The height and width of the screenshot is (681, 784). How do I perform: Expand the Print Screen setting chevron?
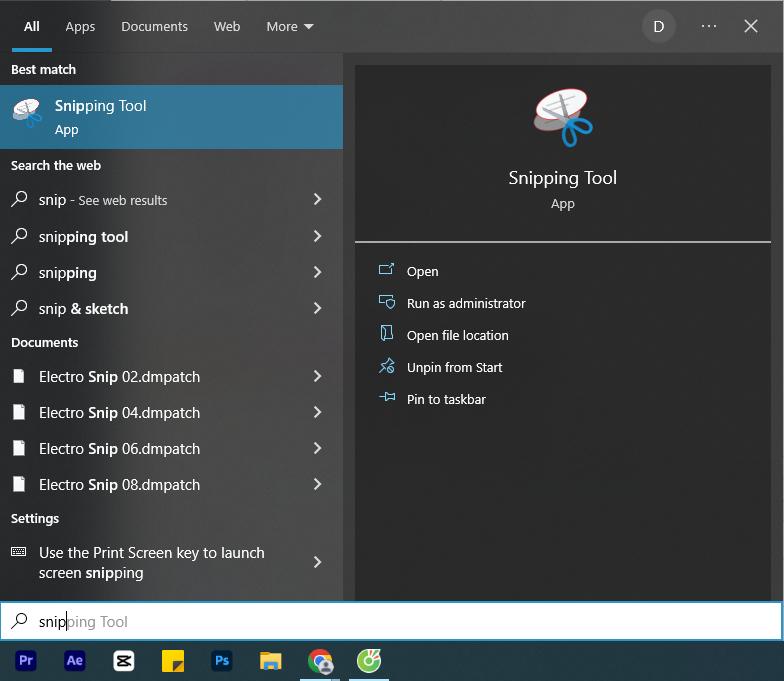click(x=317, y=562)
